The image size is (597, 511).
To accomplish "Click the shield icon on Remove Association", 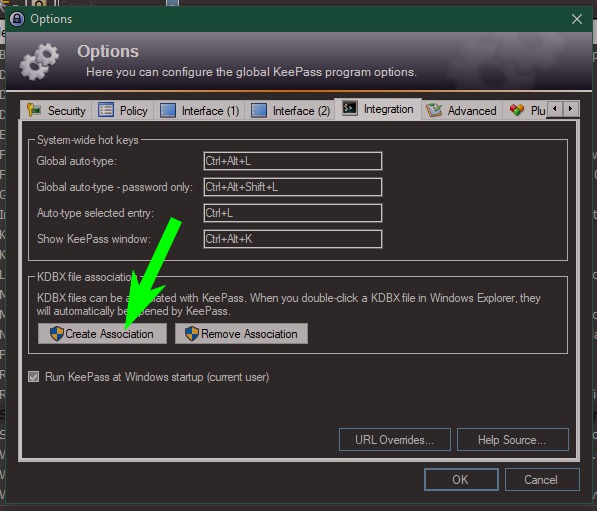I will click(x=192, y=334).
